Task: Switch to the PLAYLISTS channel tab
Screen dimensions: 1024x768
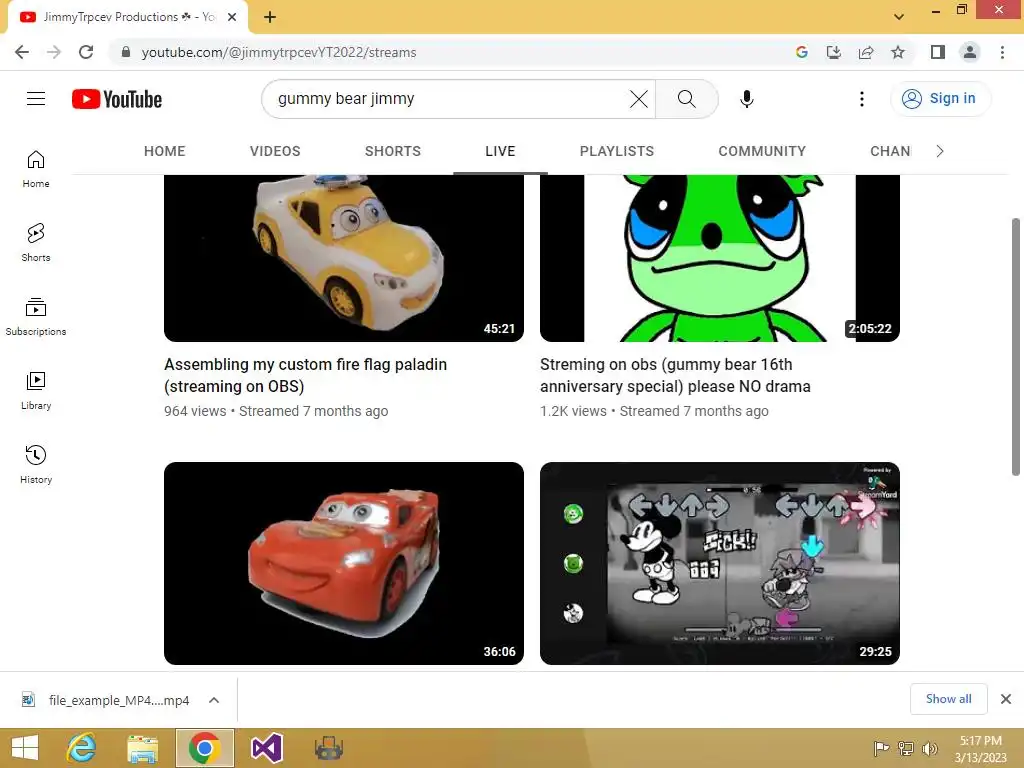Action: [616, 152]
